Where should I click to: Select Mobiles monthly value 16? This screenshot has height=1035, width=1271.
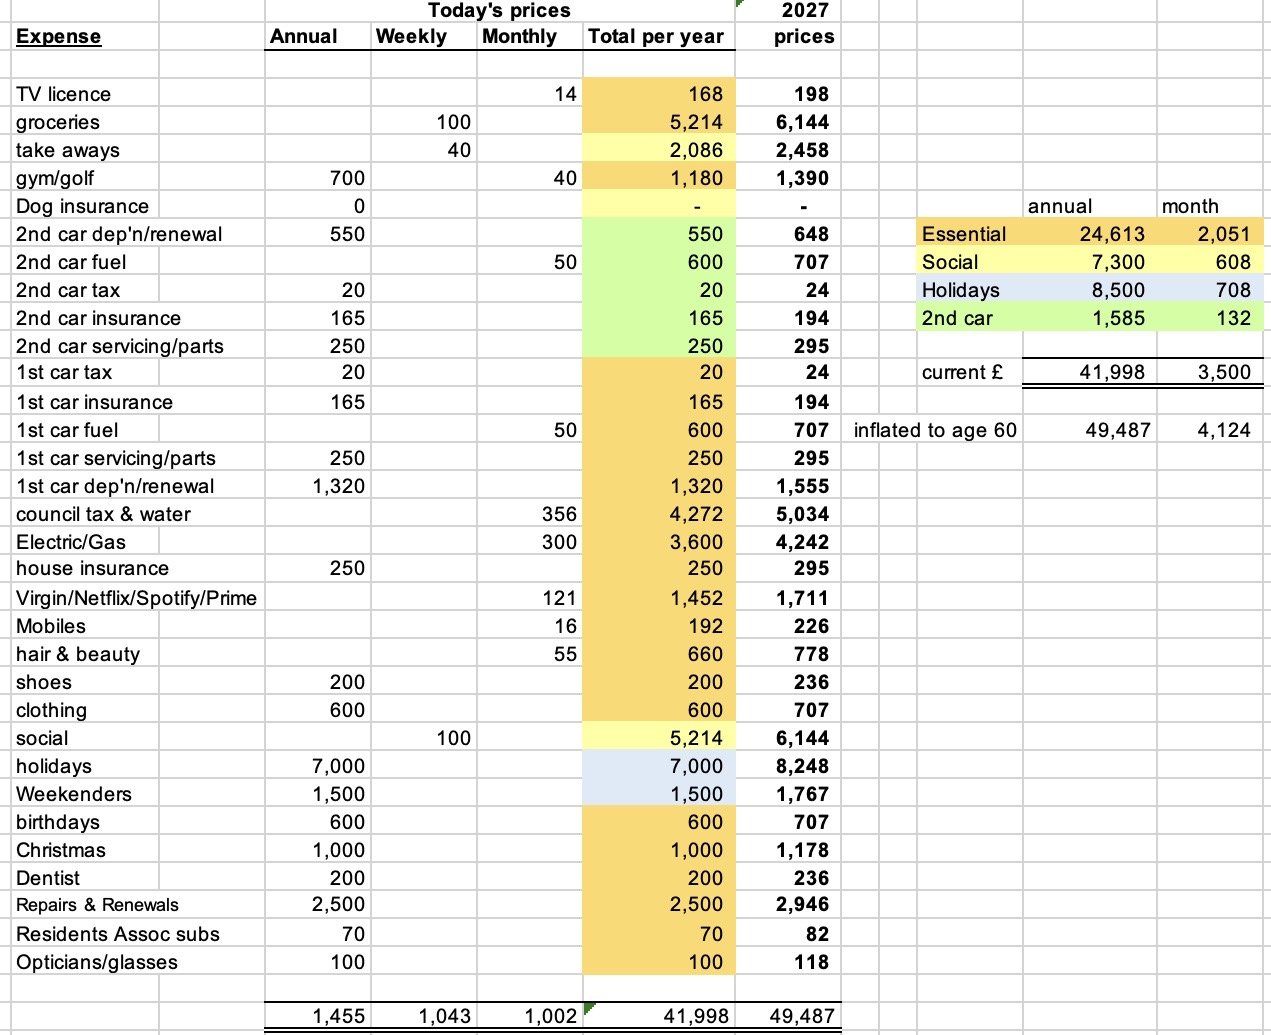click(x=565, y=626)
